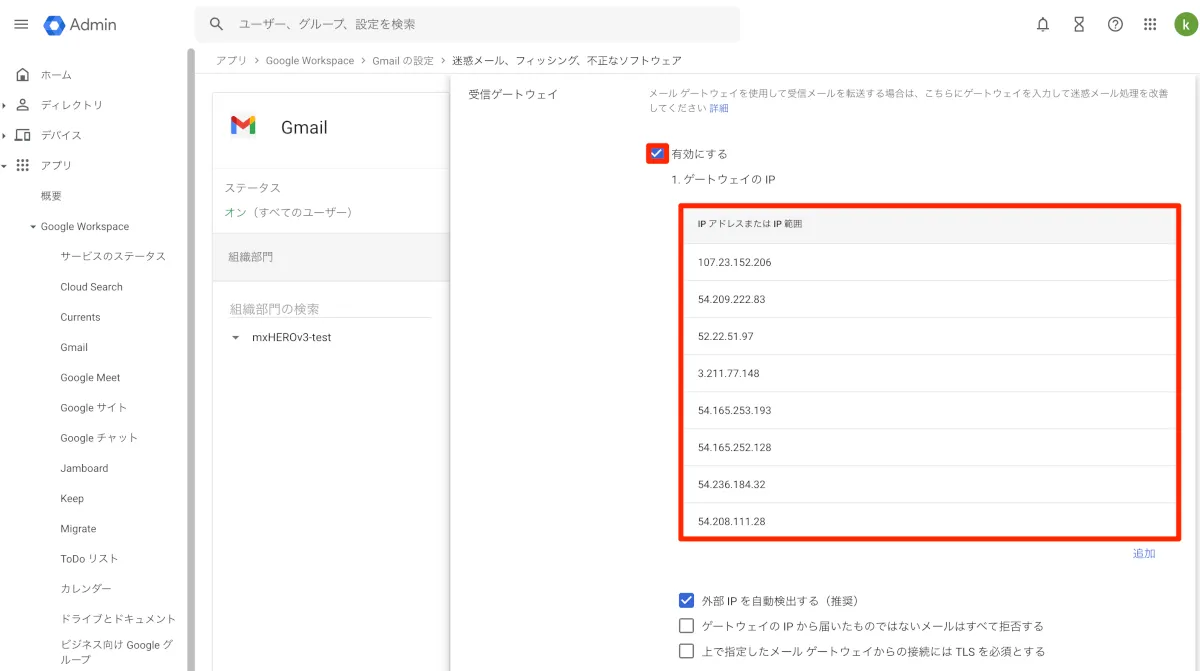
Task: Click the 追加 link below IP list
Action: click(x=1144, y=553)
